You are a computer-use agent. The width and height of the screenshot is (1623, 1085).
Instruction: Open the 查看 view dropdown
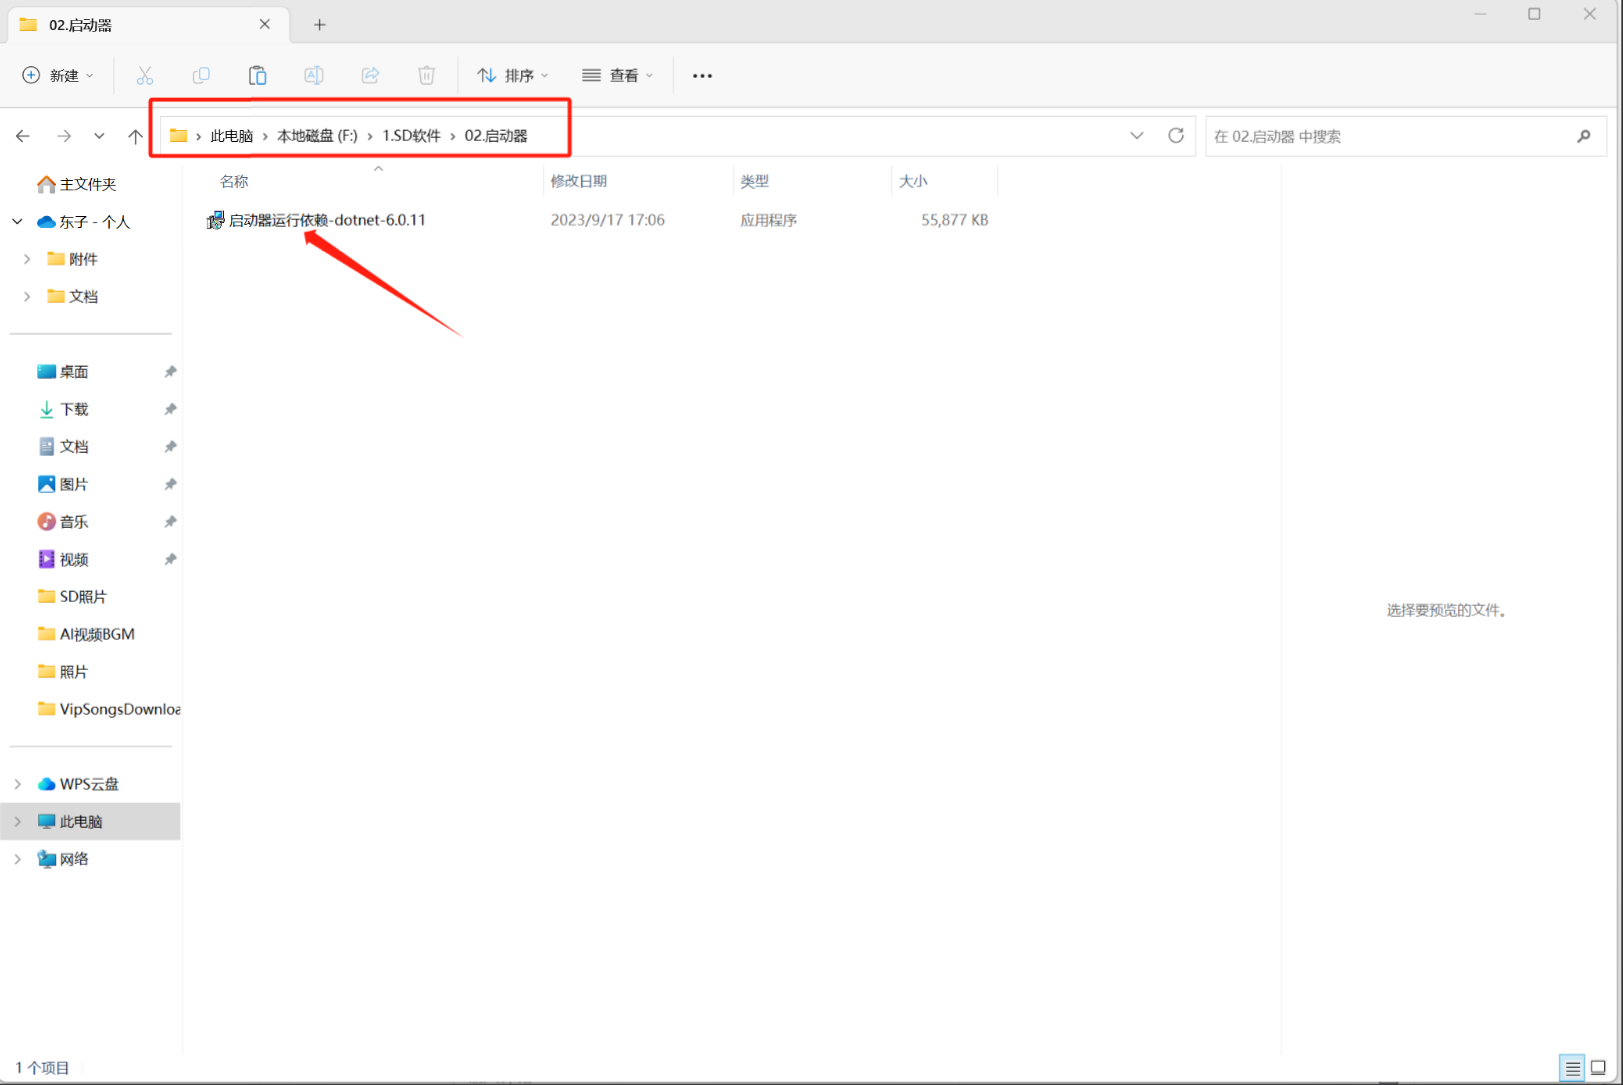[618, 76]
